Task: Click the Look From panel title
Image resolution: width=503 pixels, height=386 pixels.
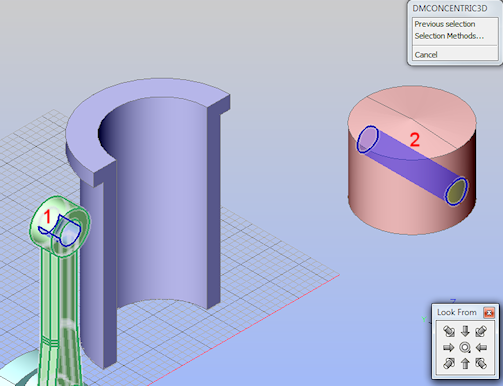Action: (x=457, y=312)
